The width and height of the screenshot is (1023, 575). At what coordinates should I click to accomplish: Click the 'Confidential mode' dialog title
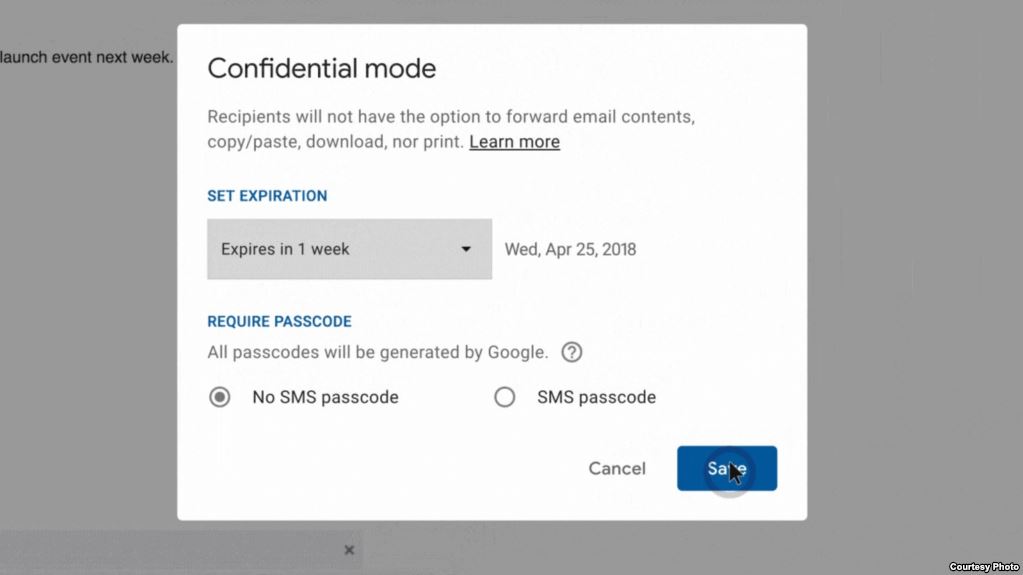coord(321,69)
